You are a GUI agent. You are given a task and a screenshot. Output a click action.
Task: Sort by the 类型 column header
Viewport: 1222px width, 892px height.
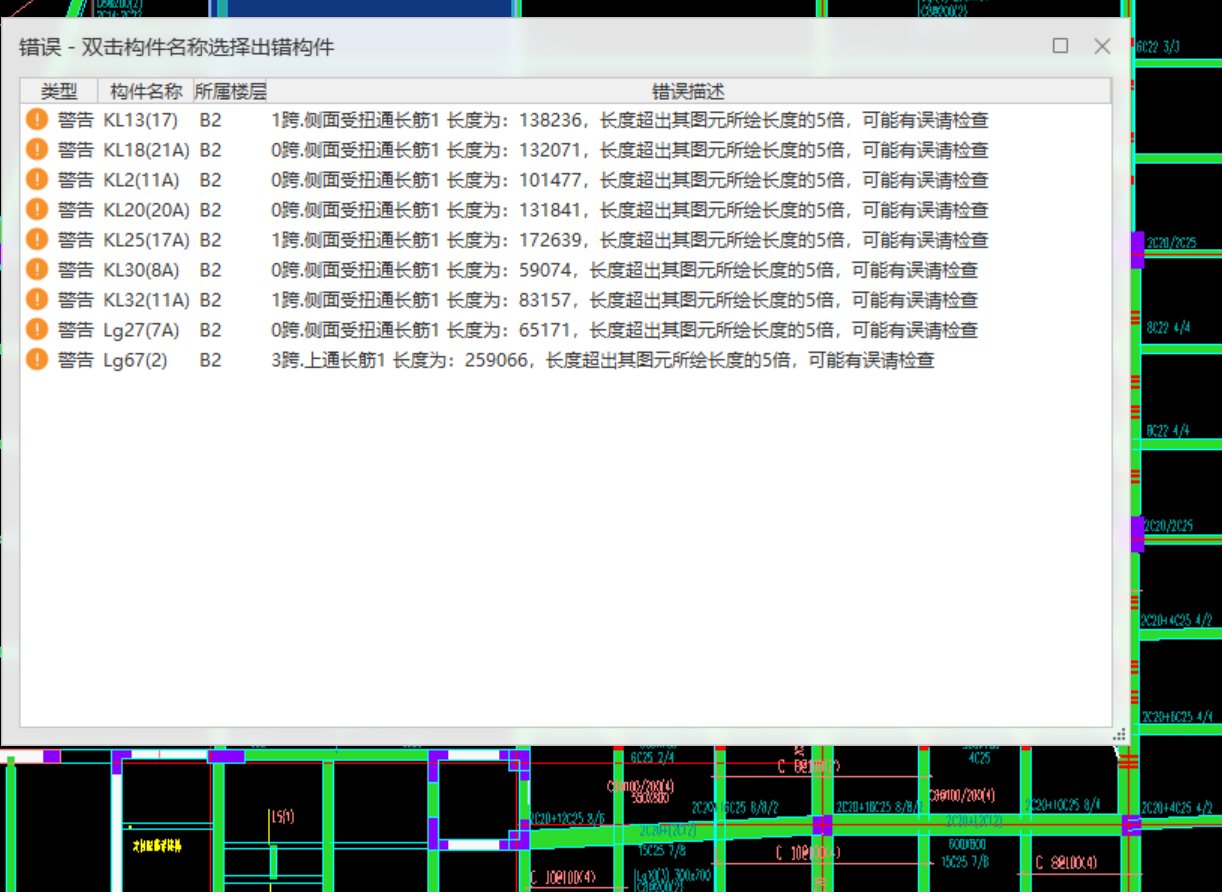pos(59,91)
